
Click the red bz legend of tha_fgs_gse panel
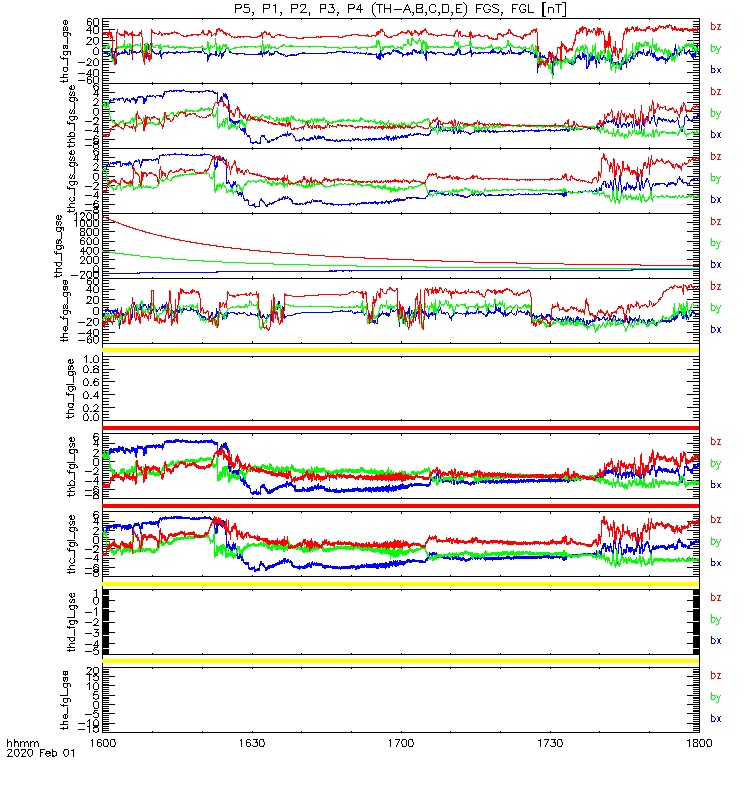click(x=716, y=27)
